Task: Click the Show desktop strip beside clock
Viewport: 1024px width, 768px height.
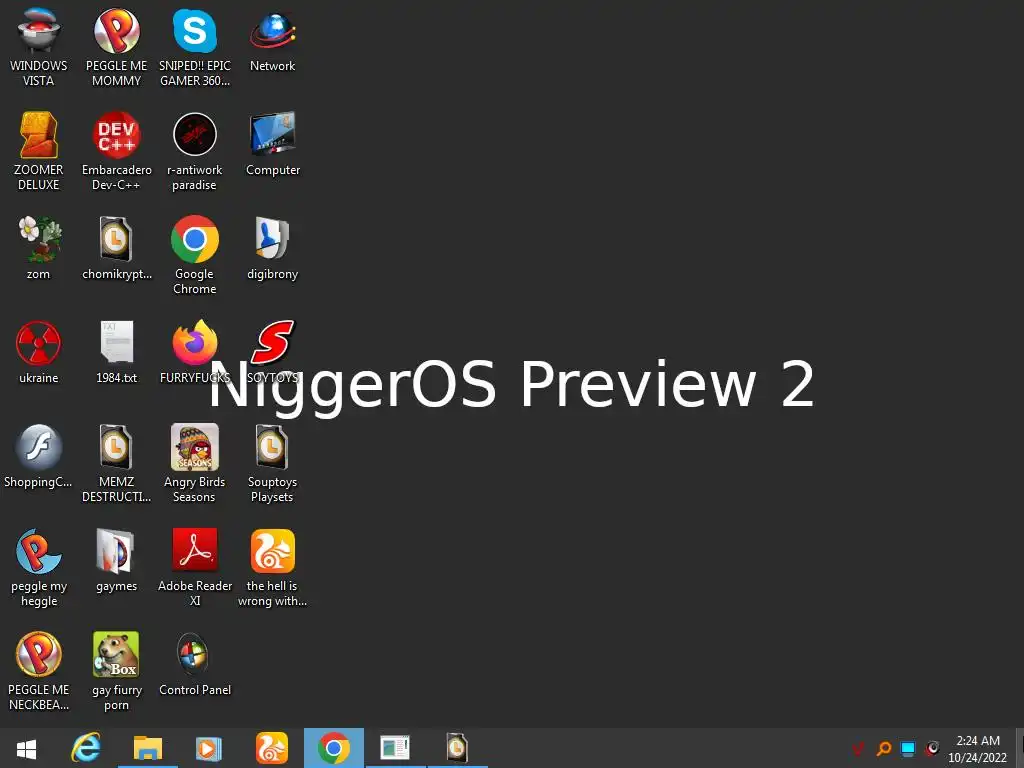Action: pos(1019,748)
